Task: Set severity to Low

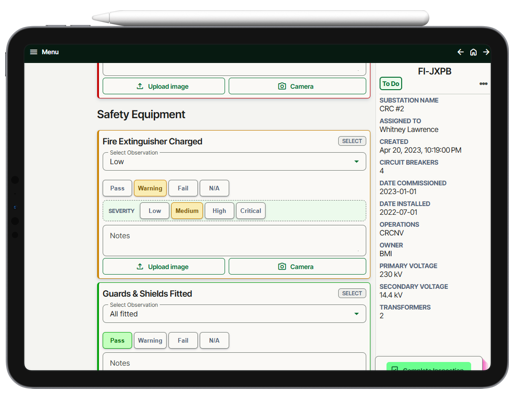Action: click(155, 211)
